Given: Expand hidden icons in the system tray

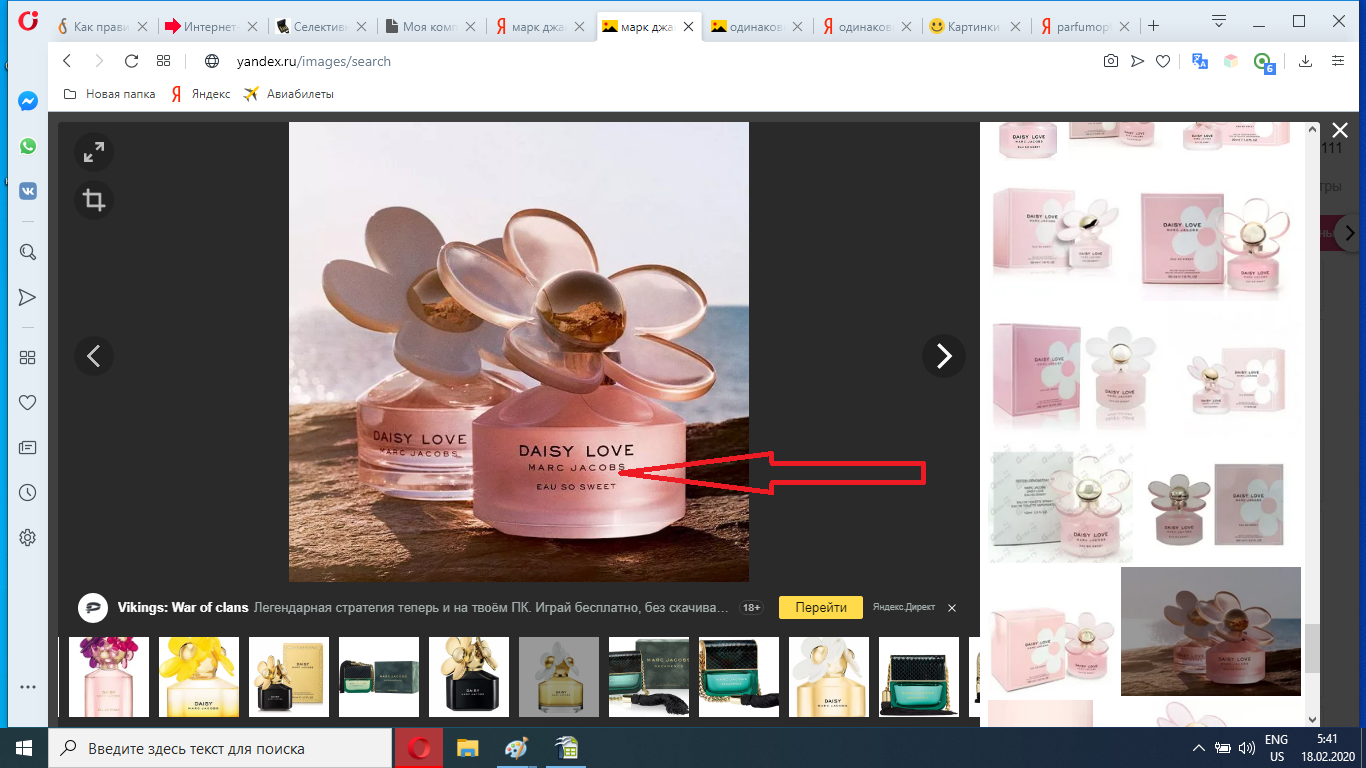Looking at the screenshot, I should pos(1197,747).
